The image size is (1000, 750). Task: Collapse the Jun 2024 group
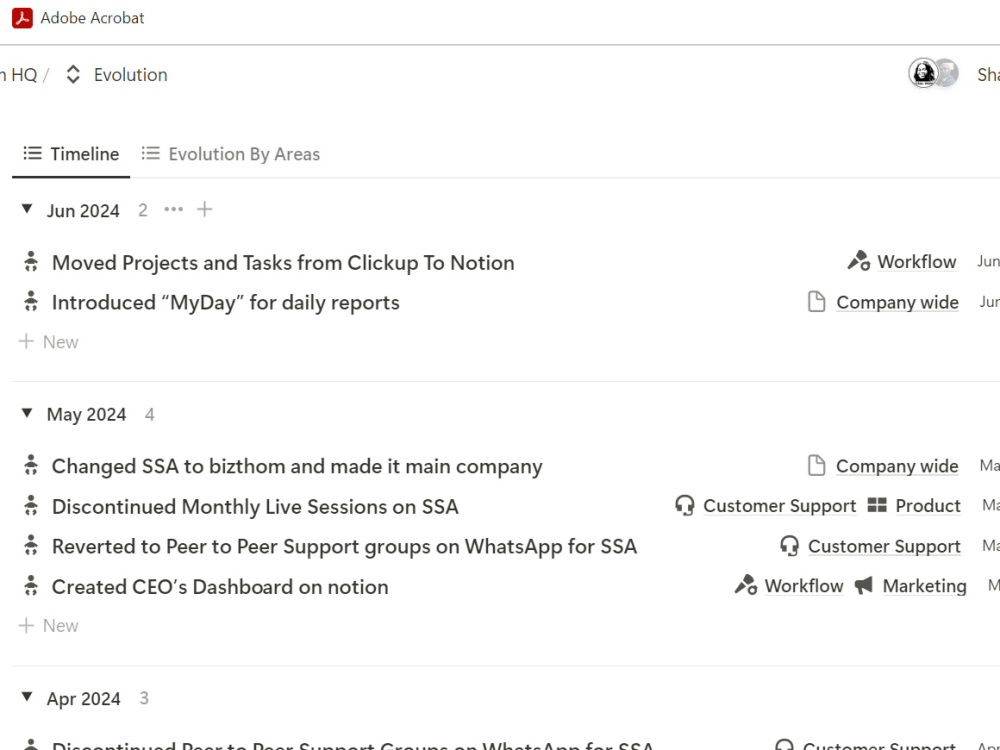(27, 209)
